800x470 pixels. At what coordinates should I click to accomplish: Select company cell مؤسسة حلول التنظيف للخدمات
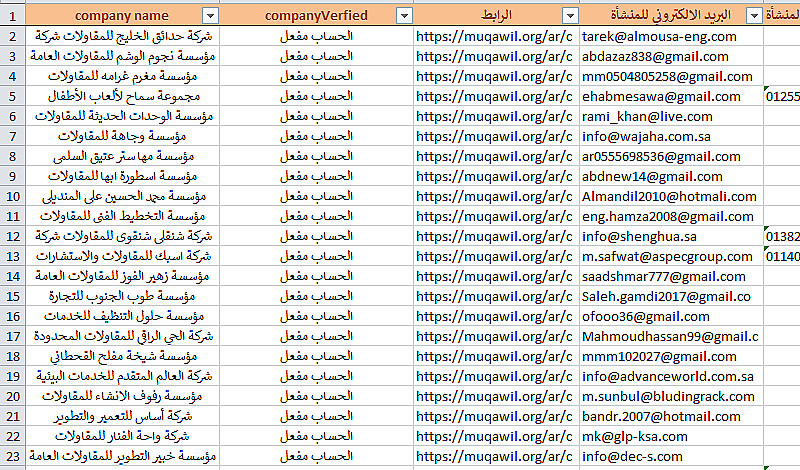pyautogui.click(x=122, y=316)
